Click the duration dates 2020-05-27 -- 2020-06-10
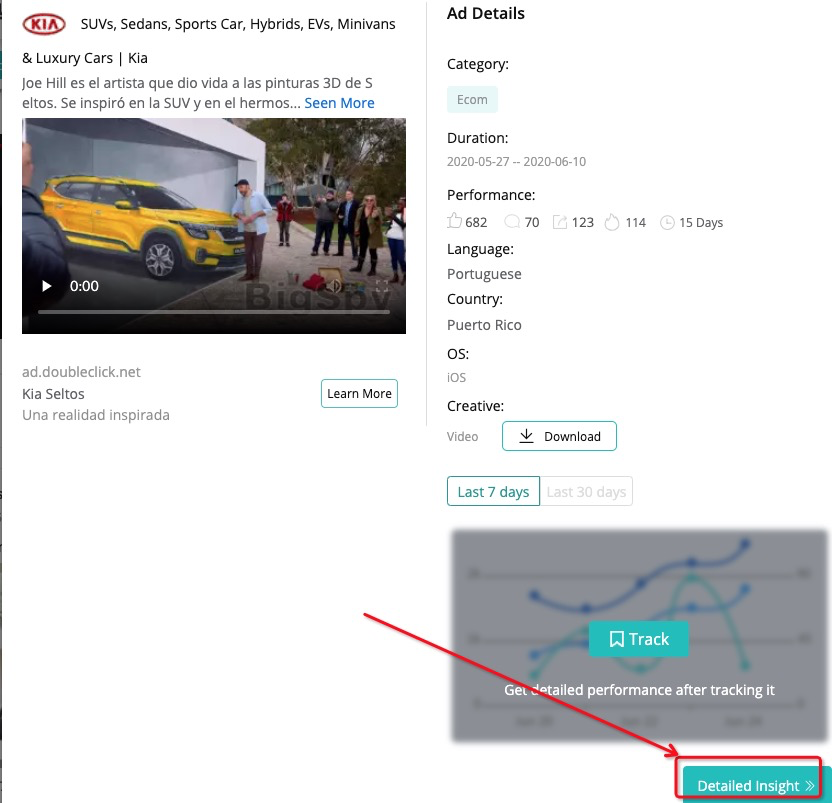Screen dimensions: 837x803 516,161
